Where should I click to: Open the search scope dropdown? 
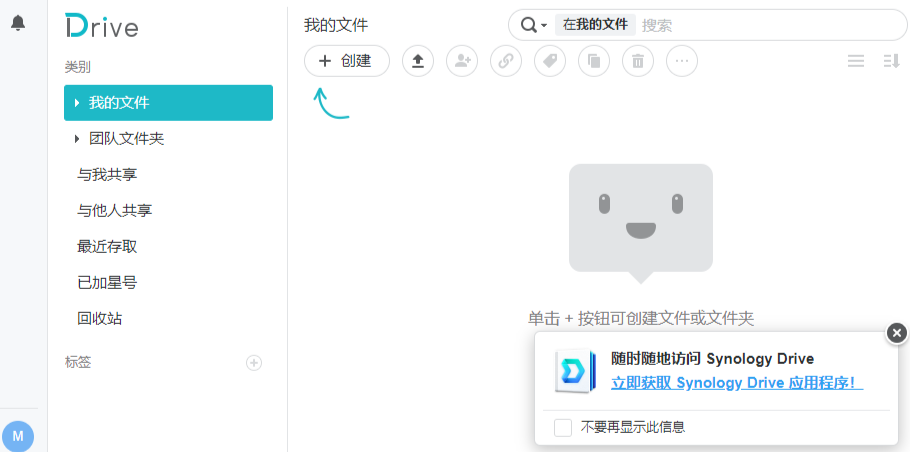(x=534, y=25)
